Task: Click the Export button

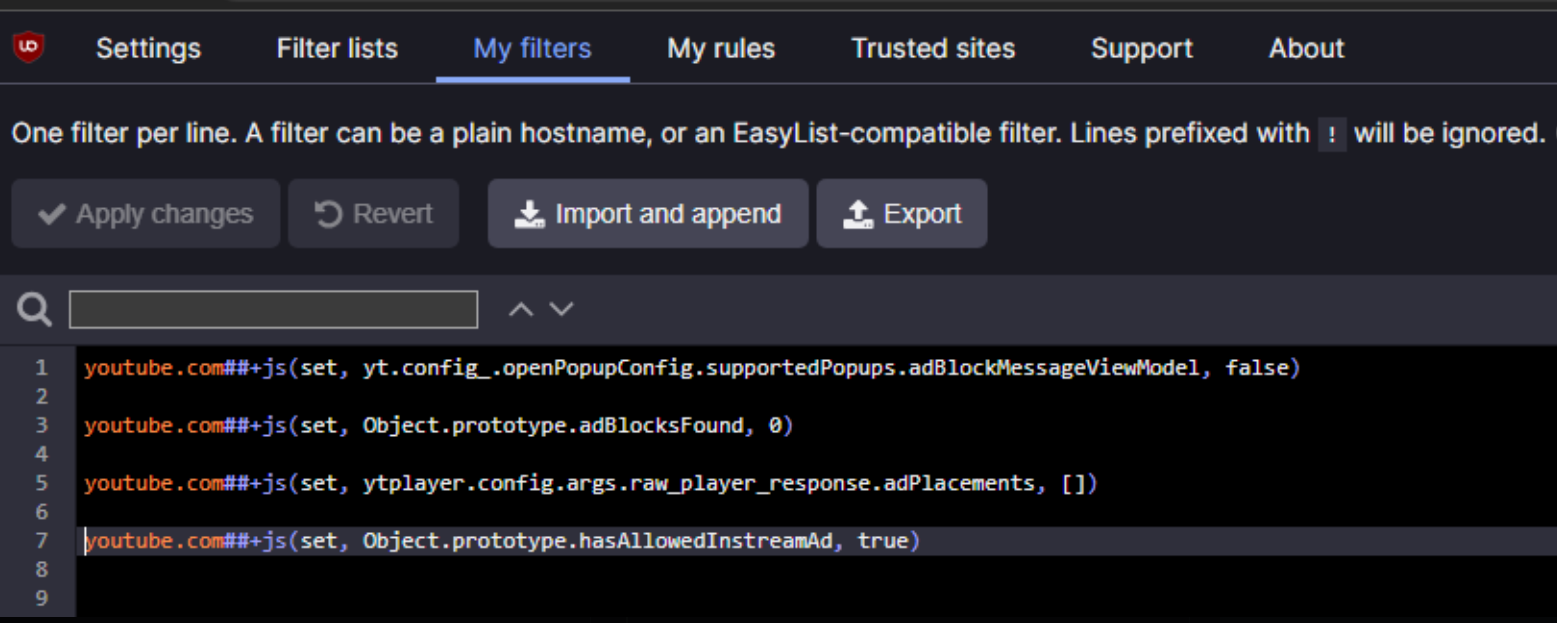Action: [x=902, y=213]
